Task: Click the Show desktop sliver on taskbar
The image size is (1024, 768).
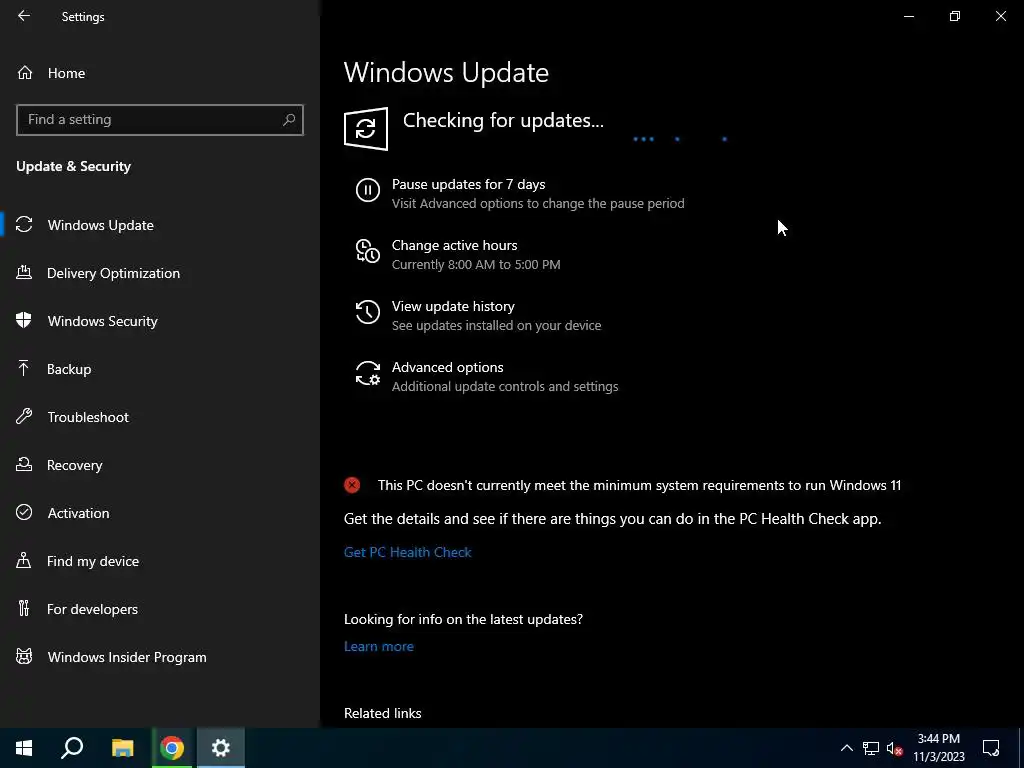Action: 1021,748
